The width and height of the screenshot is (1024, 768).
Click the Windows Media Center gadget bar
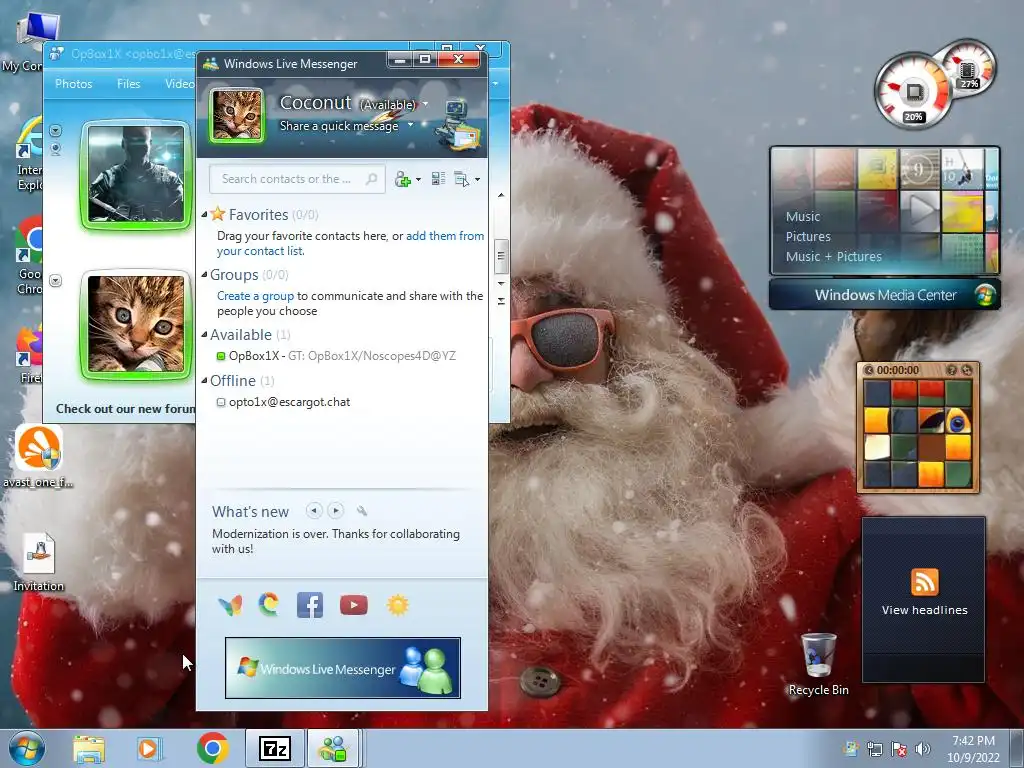point(885,295)
